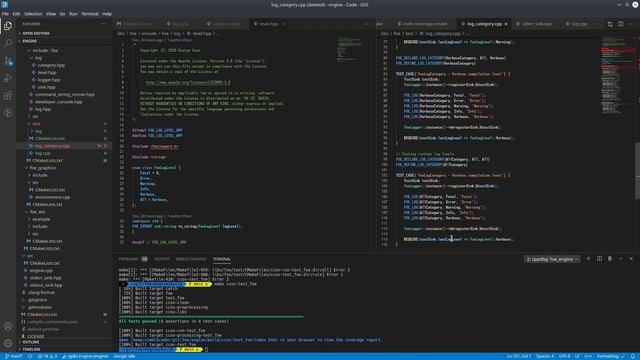The height and width of the screenshot is (360, 640).
Task: Open changes icon in right editor toolbar
Action: pos(610,24)
